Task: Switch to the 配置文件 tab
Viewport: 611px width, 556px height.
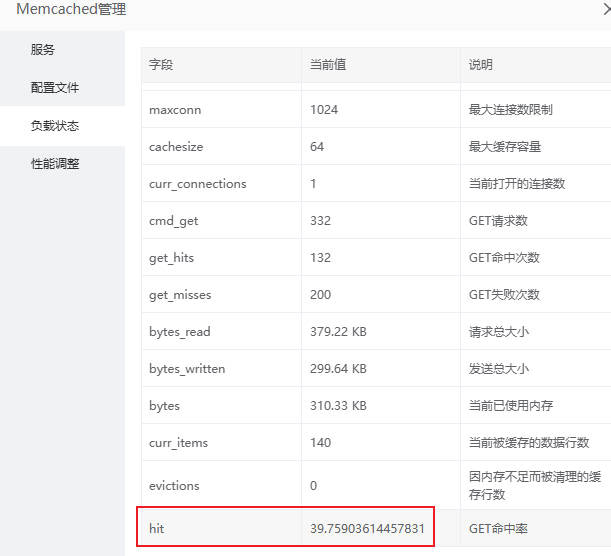Action: [62, 88]
